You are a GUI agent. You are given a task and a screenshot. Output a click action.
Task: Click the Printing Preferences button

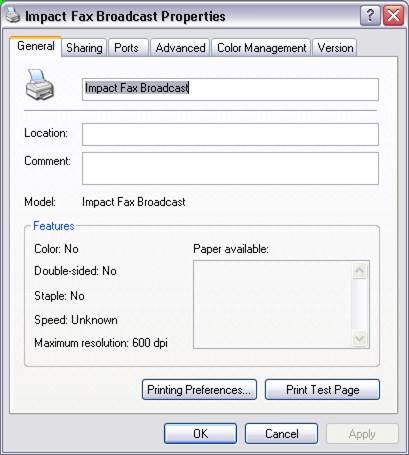point(199,389)
